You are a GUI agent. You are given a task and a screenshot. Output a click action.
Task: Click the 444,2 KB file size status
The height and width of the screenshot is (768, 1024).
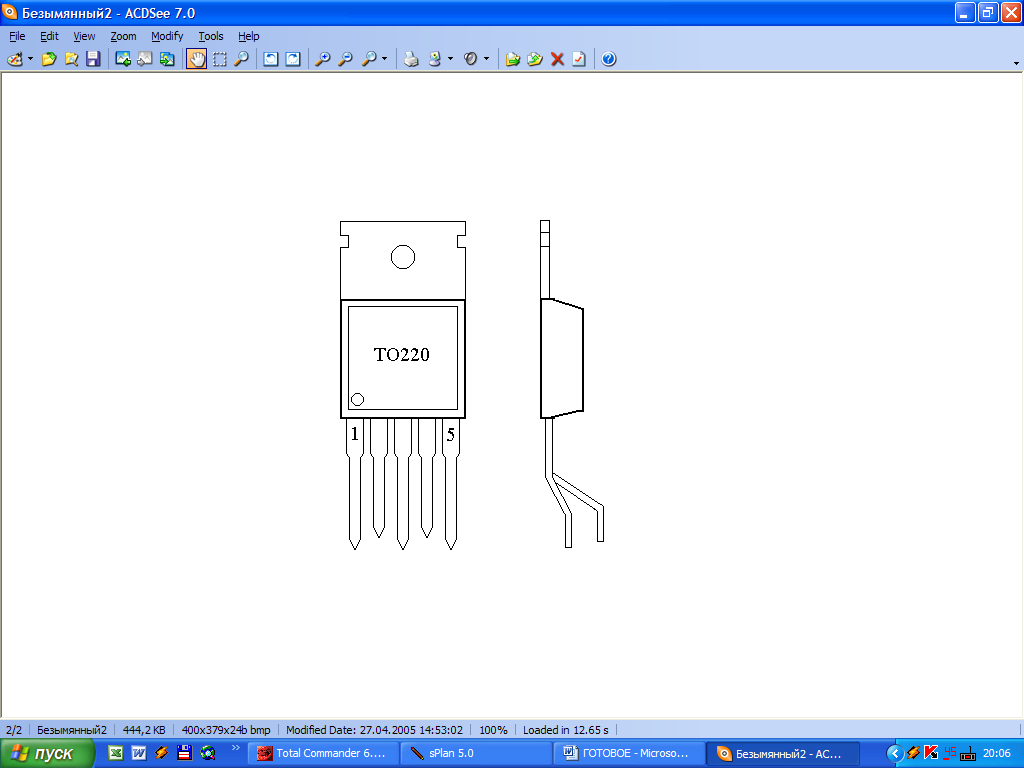click(144, 729)
